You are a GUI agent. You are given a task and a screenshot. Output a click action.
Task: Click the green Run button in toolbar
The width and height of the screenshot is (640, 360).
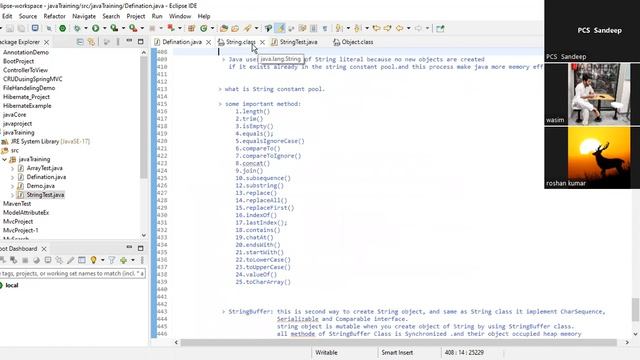pyautogui.click(x=96, y=28)
